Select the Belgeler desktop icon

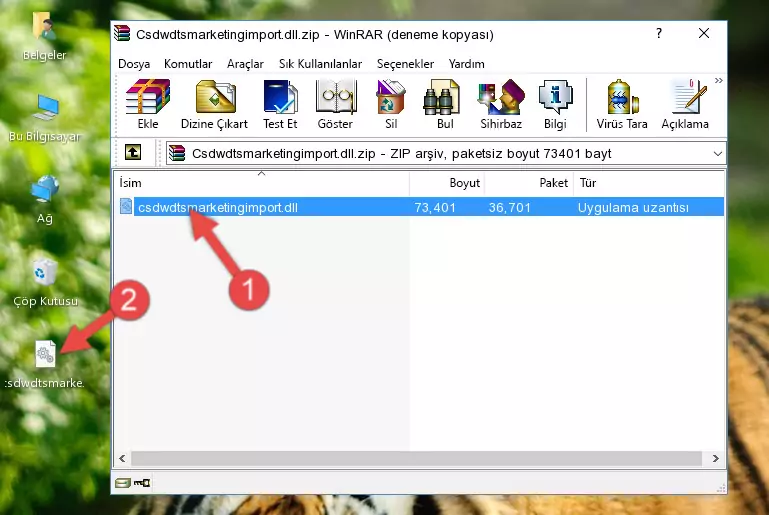click(x=45, y=36)
